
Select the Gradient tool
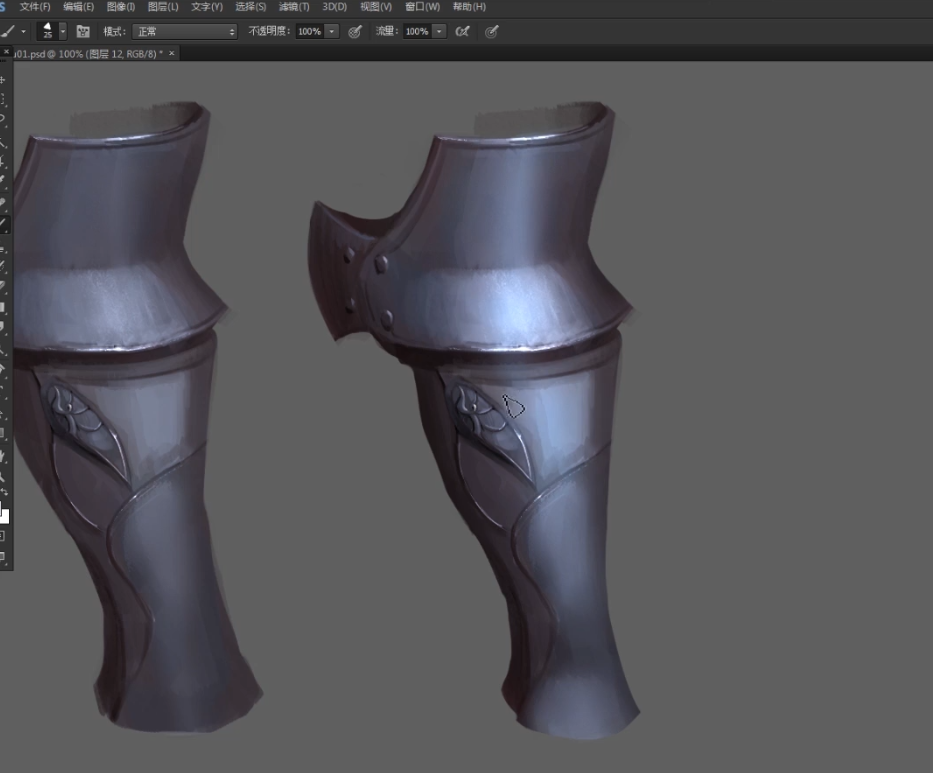[x=3, y=307]
